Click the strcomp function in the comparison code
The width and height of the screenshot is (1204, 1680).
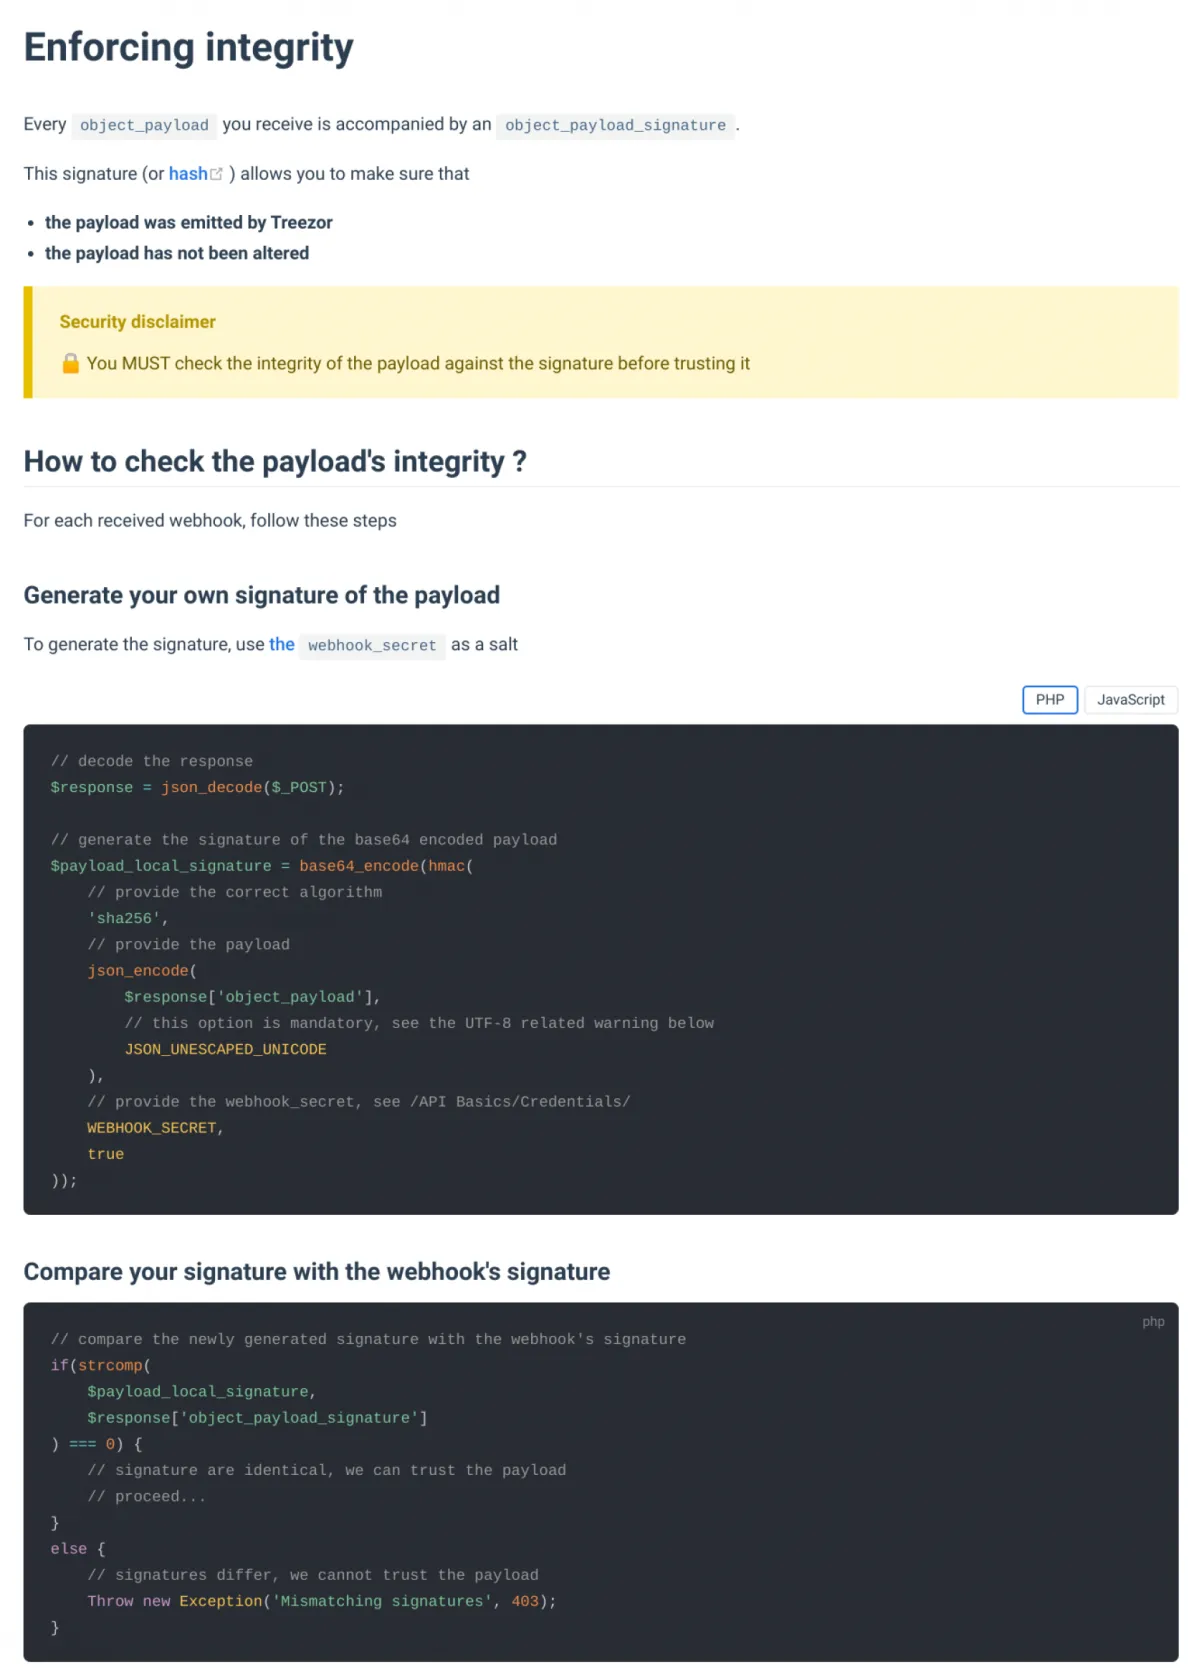(111, 1365)
